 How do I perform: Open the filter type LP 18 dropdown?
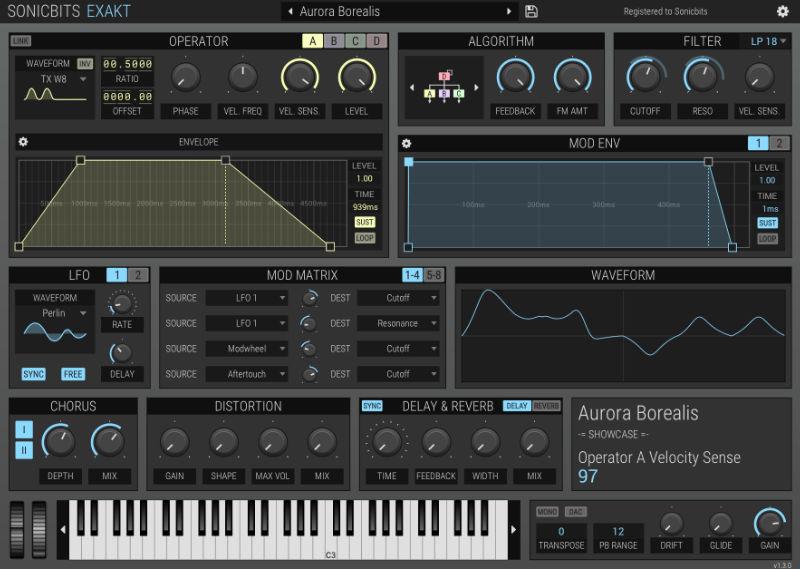(x=764, y=41)
